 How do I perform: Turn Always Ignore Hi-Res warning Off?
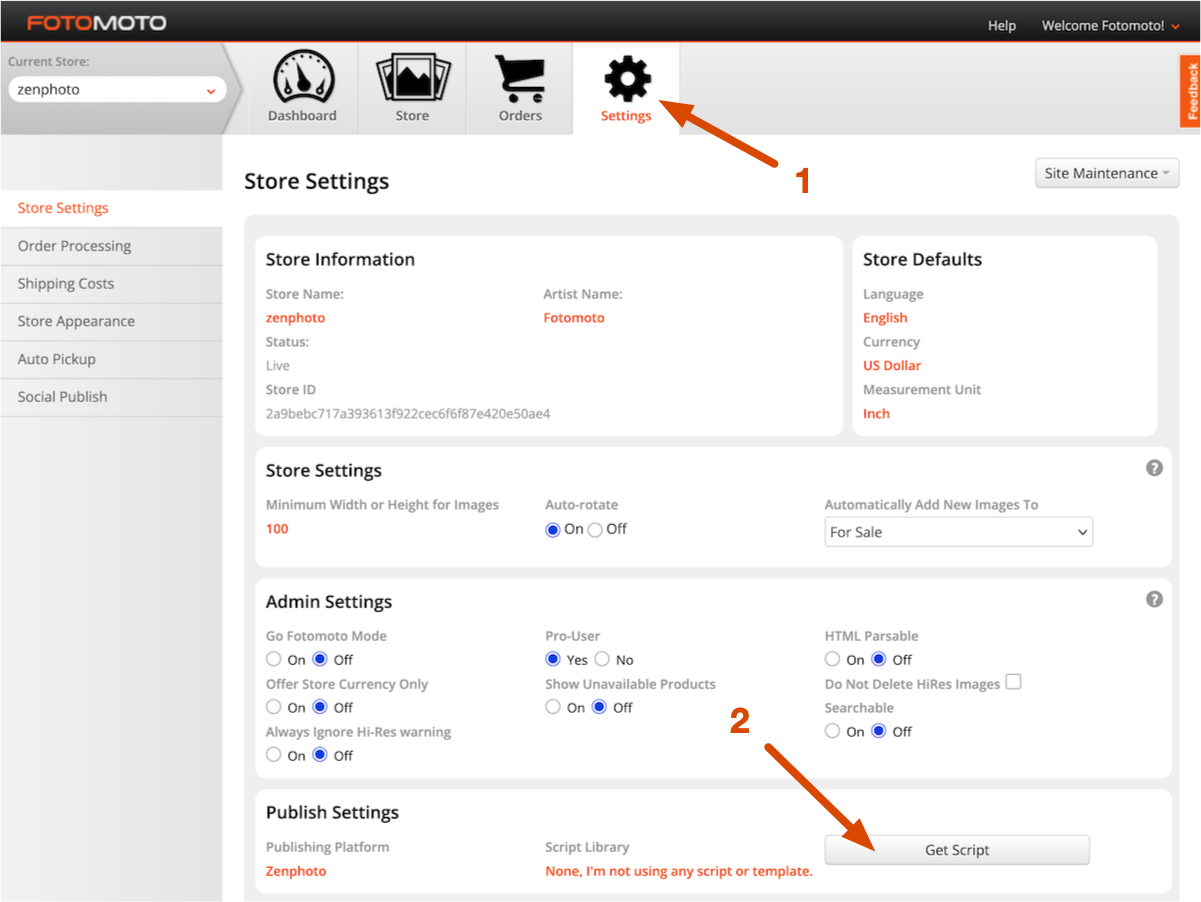click(x=320, y=755)
